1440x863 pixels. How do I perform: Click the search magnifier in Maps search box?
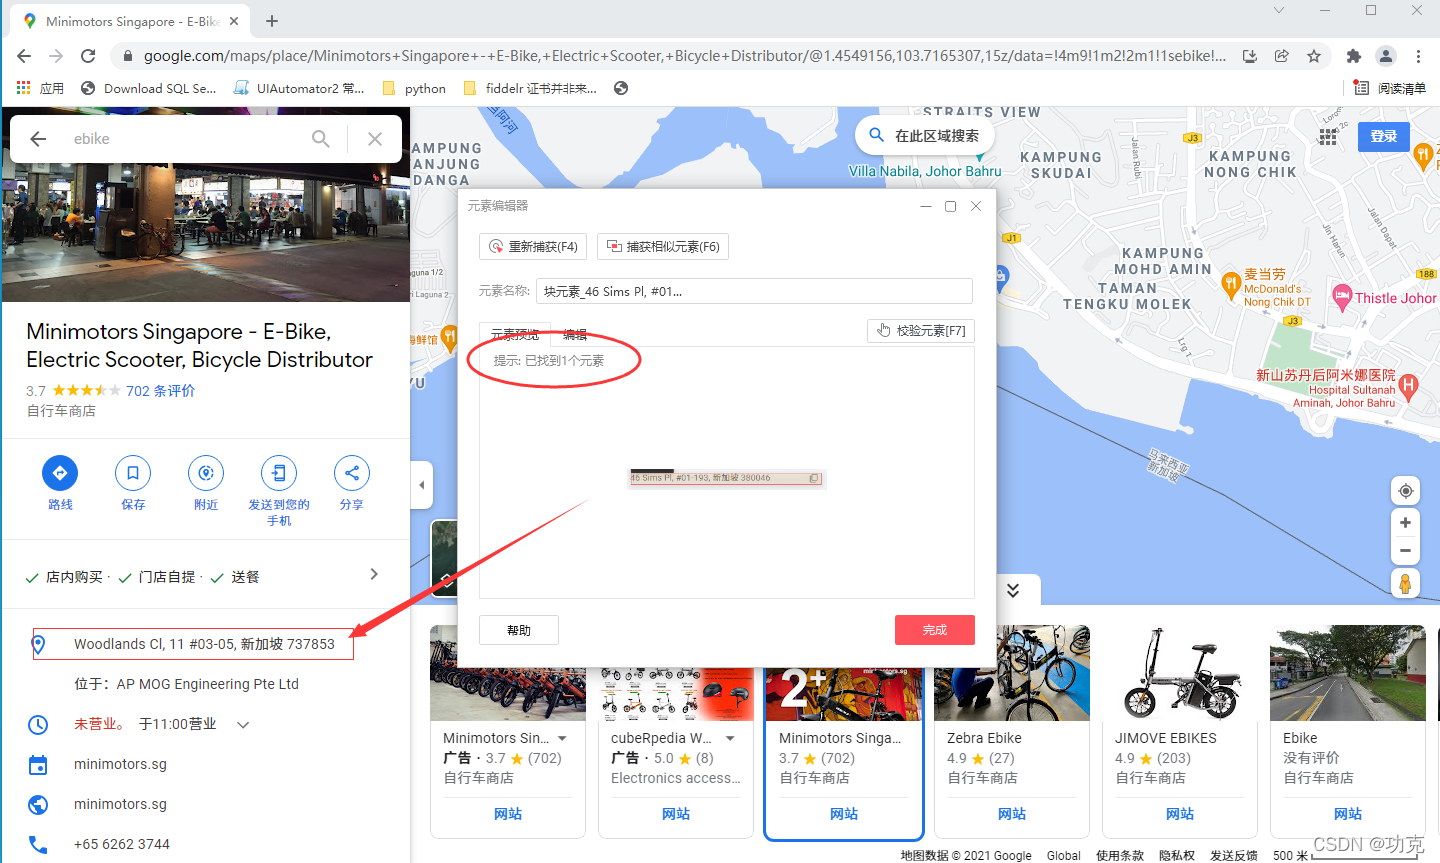tap(321, 139)
